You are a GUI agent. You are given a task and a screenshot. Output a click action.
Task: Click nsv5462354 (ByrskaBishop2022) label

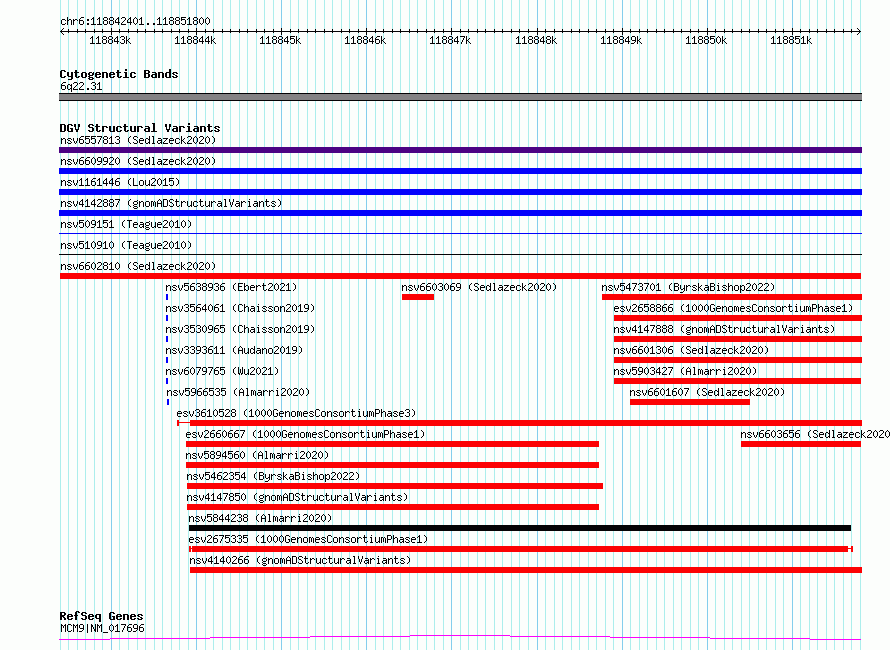click(x=274, y=476)
